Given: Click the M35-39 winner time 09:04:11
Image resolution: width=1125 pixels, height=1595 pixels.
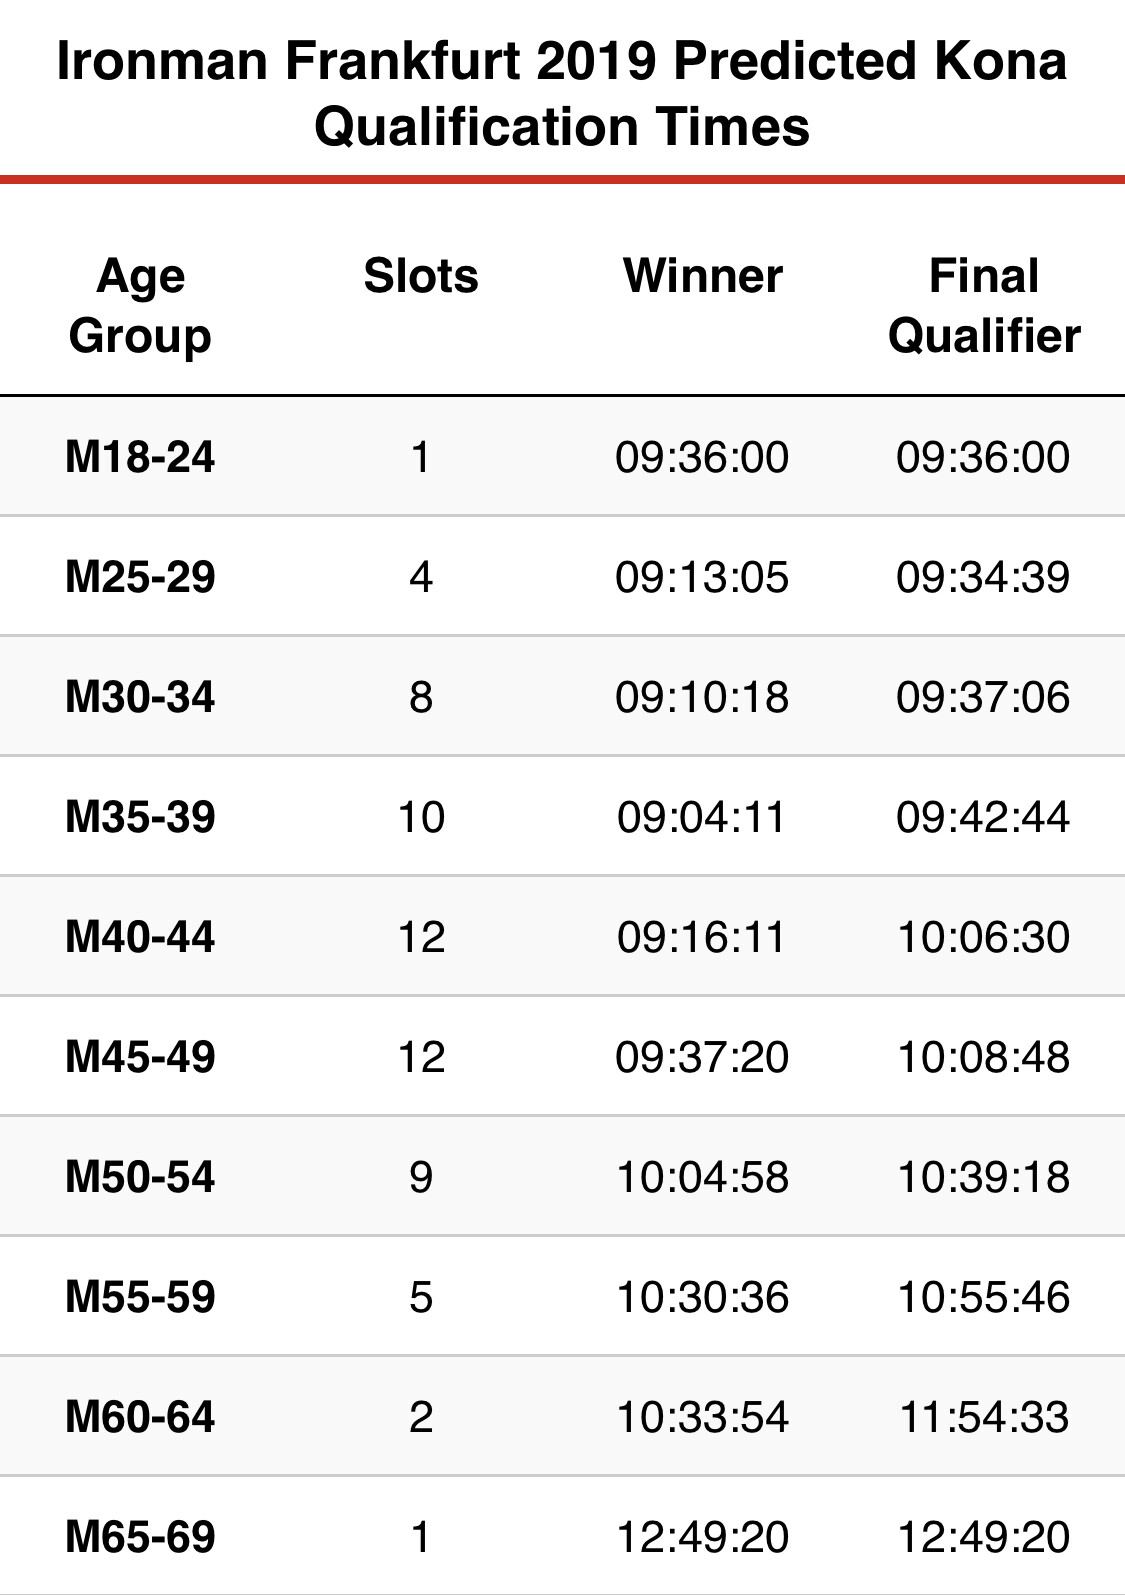Looking at the screenshot, I should tap(702, 817).
